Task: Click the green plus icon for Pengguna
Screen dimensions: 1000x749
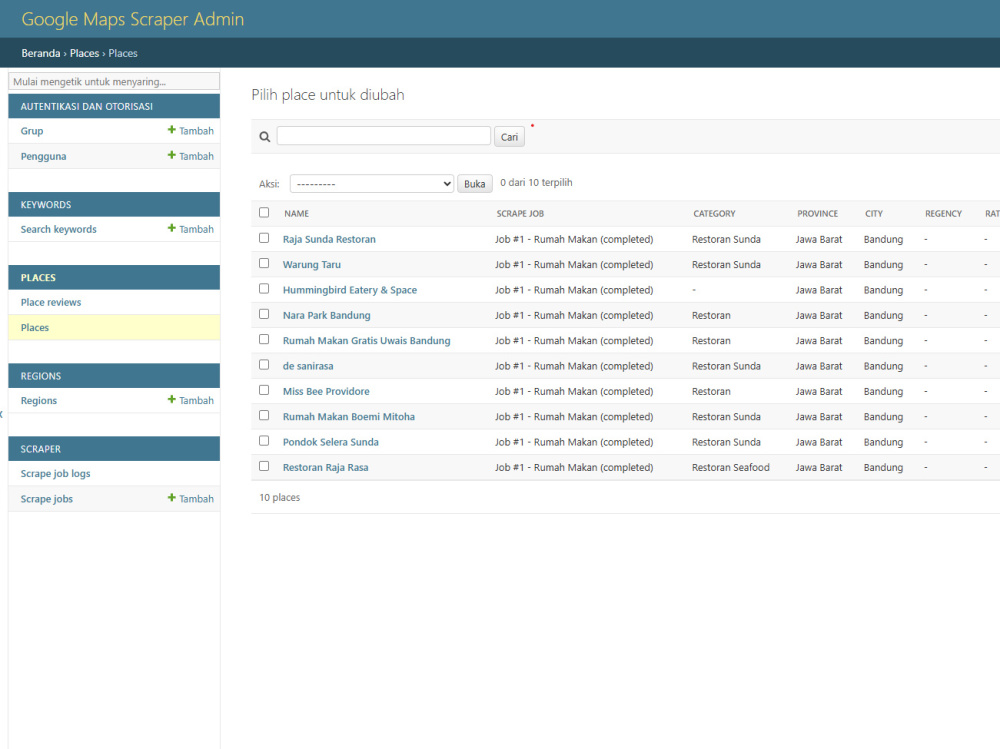Action: [x=172, y=155]
